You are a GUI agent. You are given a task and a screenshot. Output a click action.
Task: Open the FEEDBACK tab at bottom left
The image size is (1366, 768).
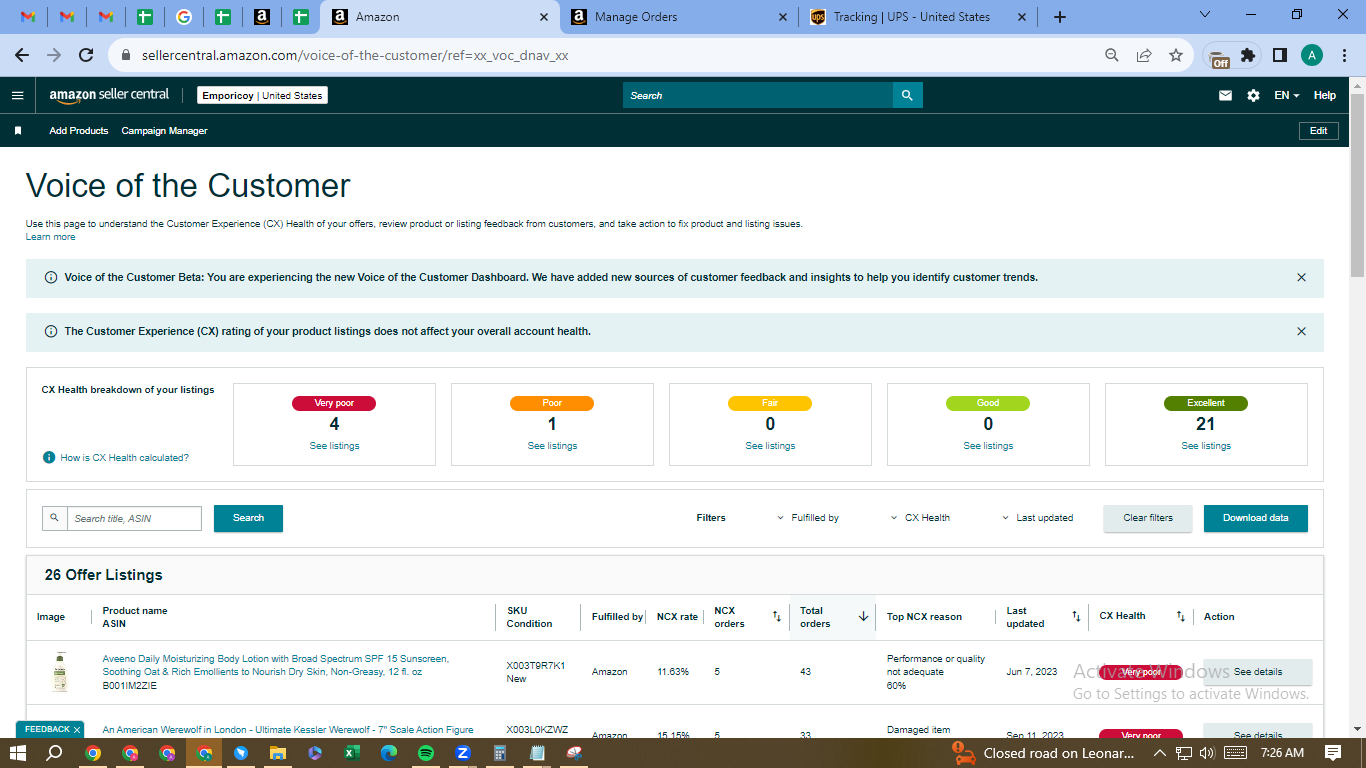point(51,729)
